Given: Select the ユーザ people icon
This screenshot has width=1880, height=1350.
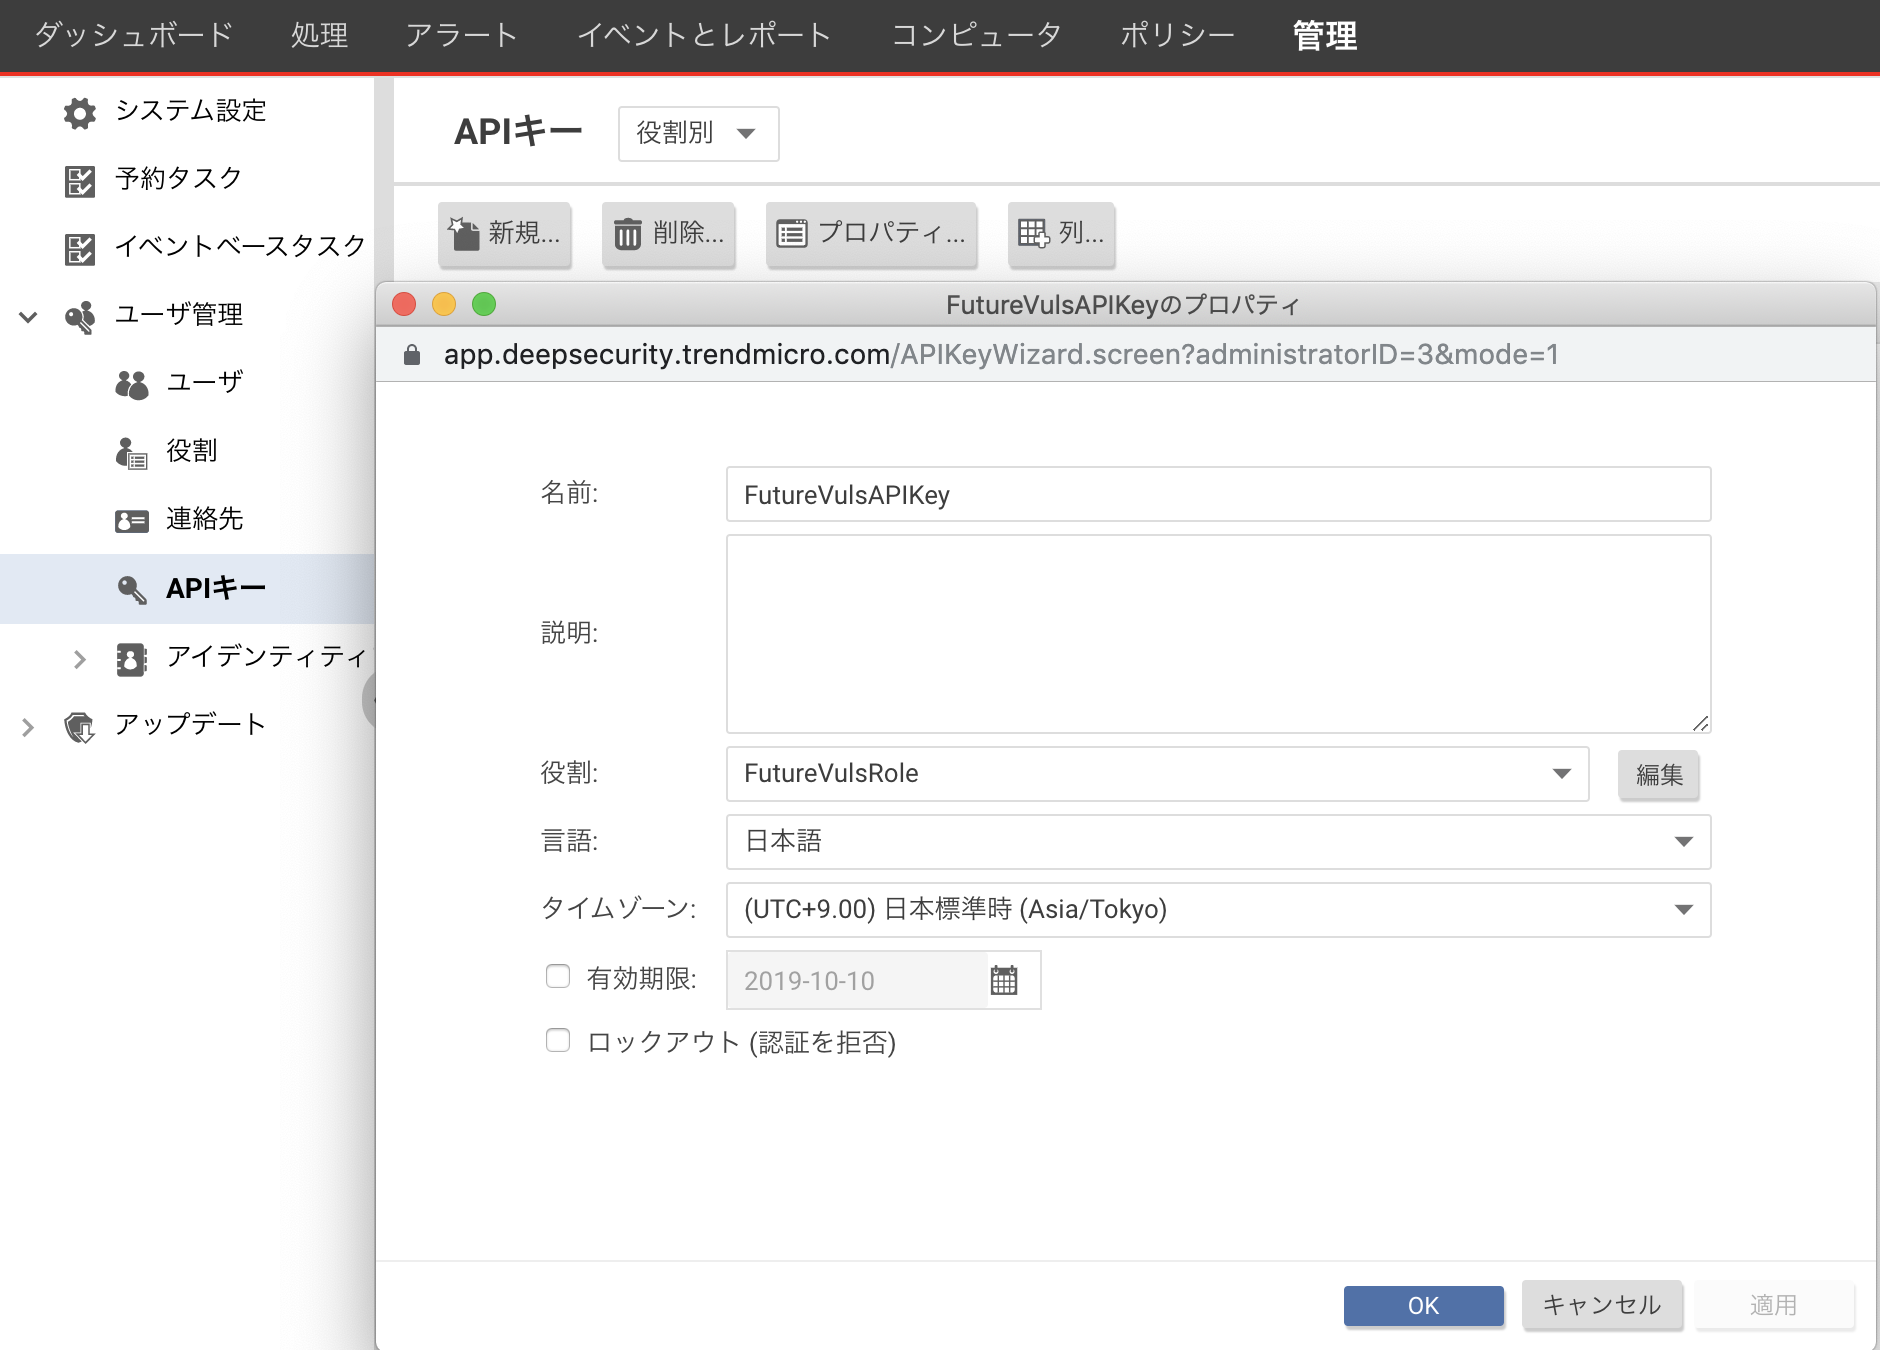Looking at the screenshot, I should [x=133, y=382].
